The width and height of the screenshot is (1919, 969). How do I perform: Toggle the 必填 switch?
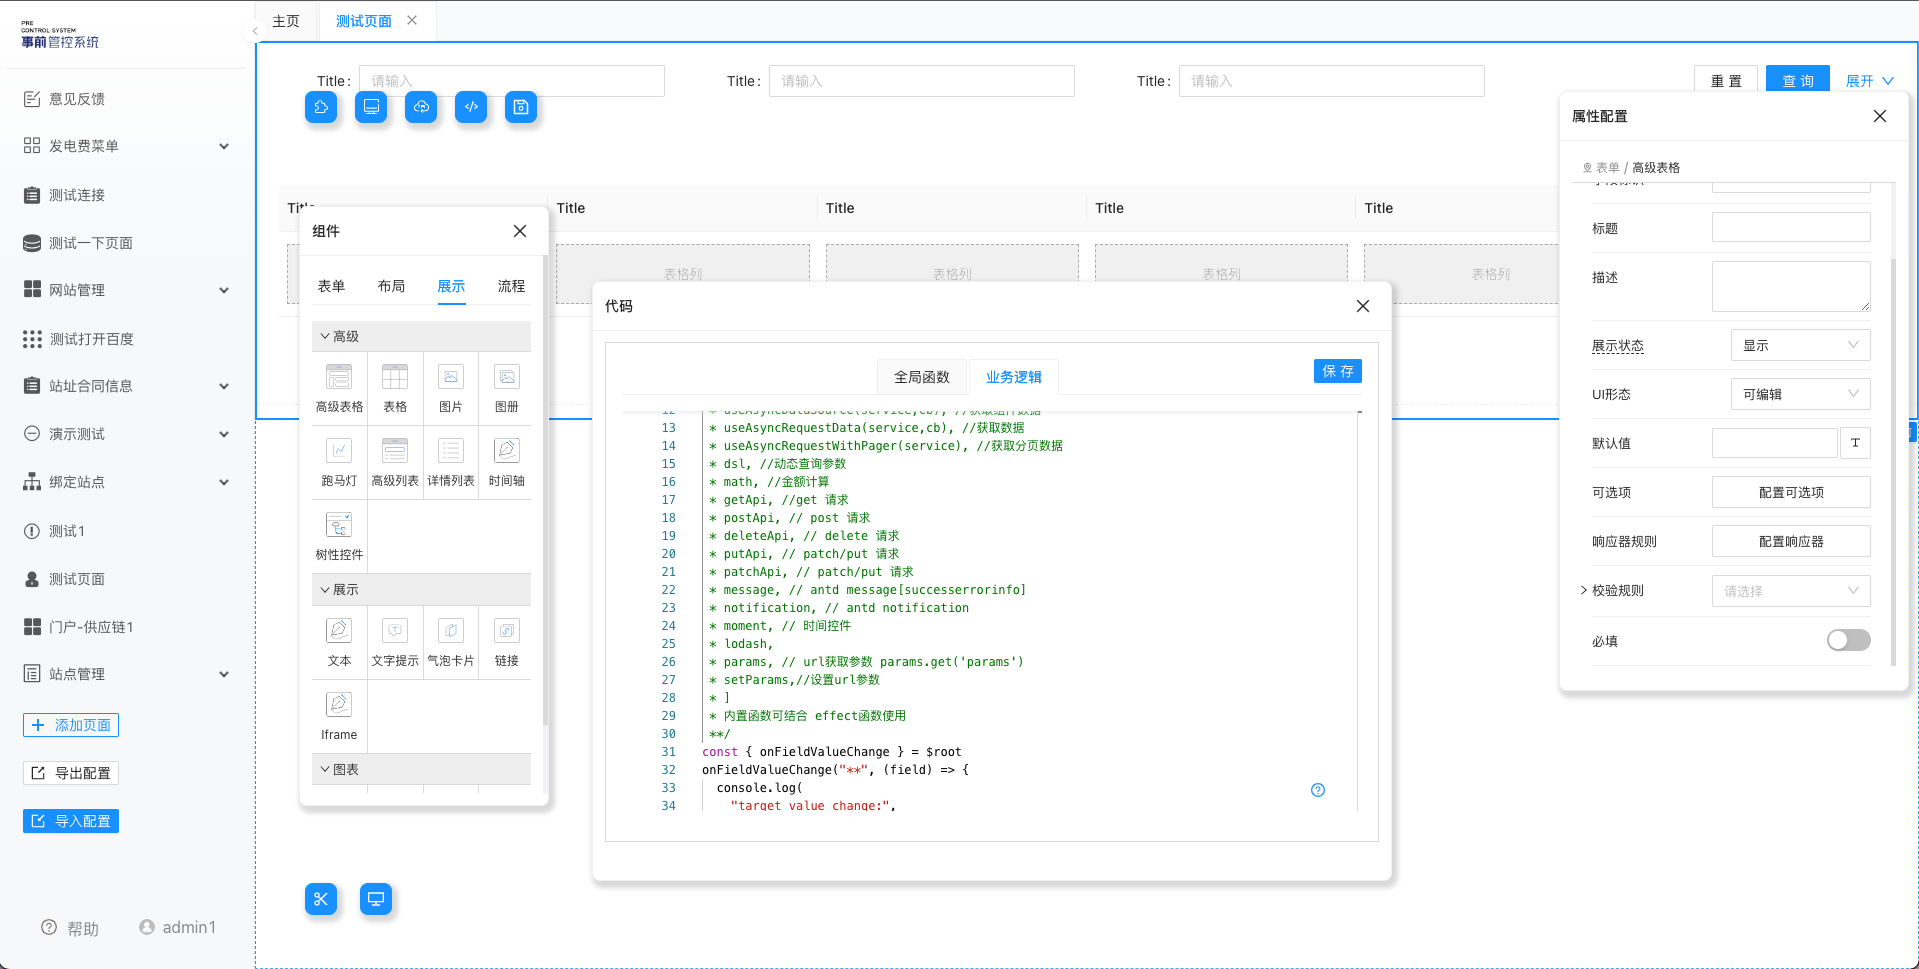click(1848, 640)
